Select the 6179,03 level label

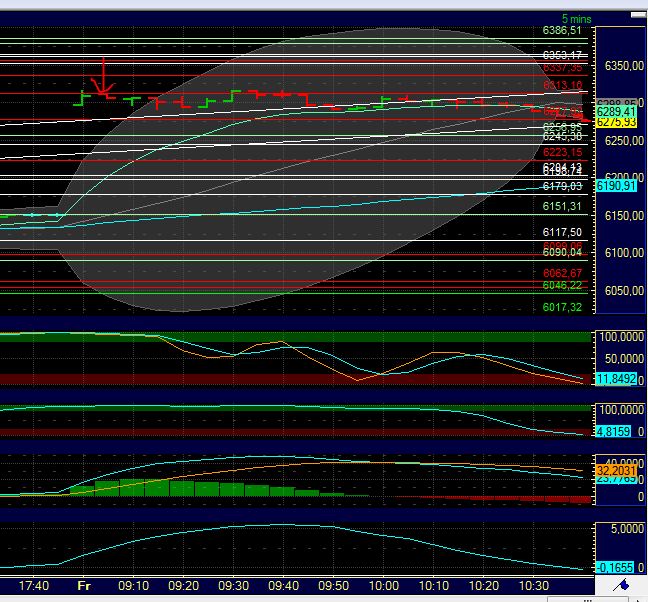[562, 186]
